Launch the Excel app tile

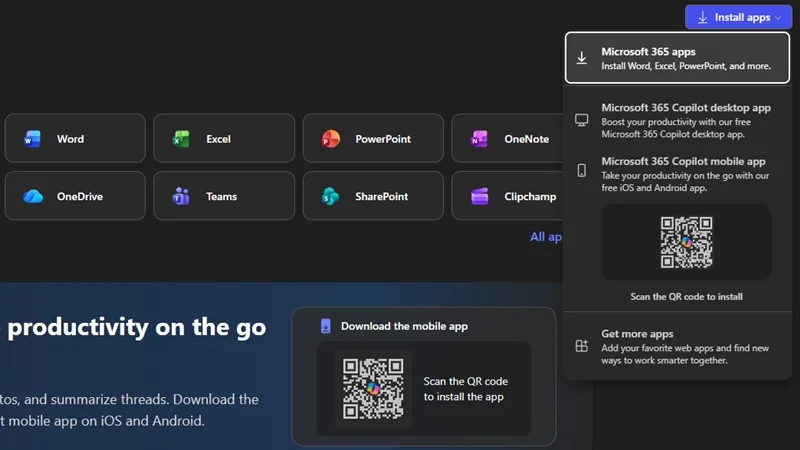(224, 138)
